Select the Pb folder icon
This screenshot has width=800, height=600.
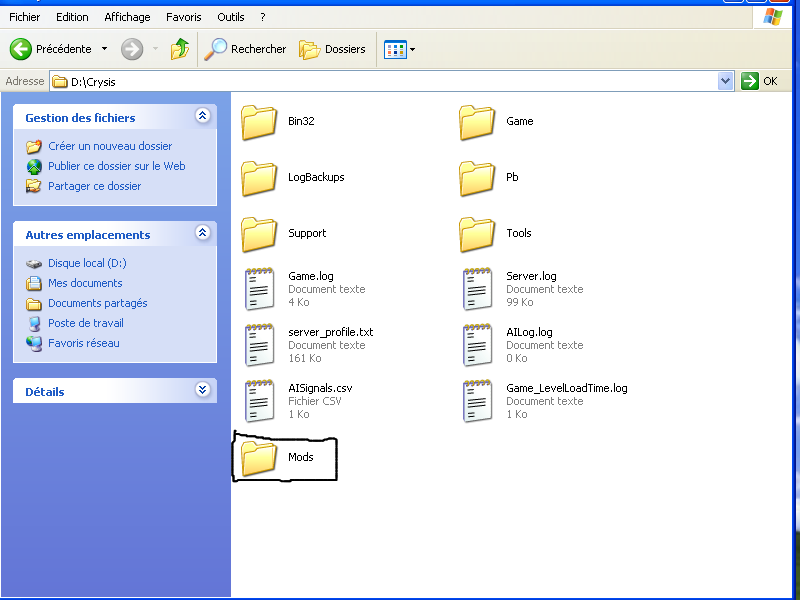[x=477, y=179]
